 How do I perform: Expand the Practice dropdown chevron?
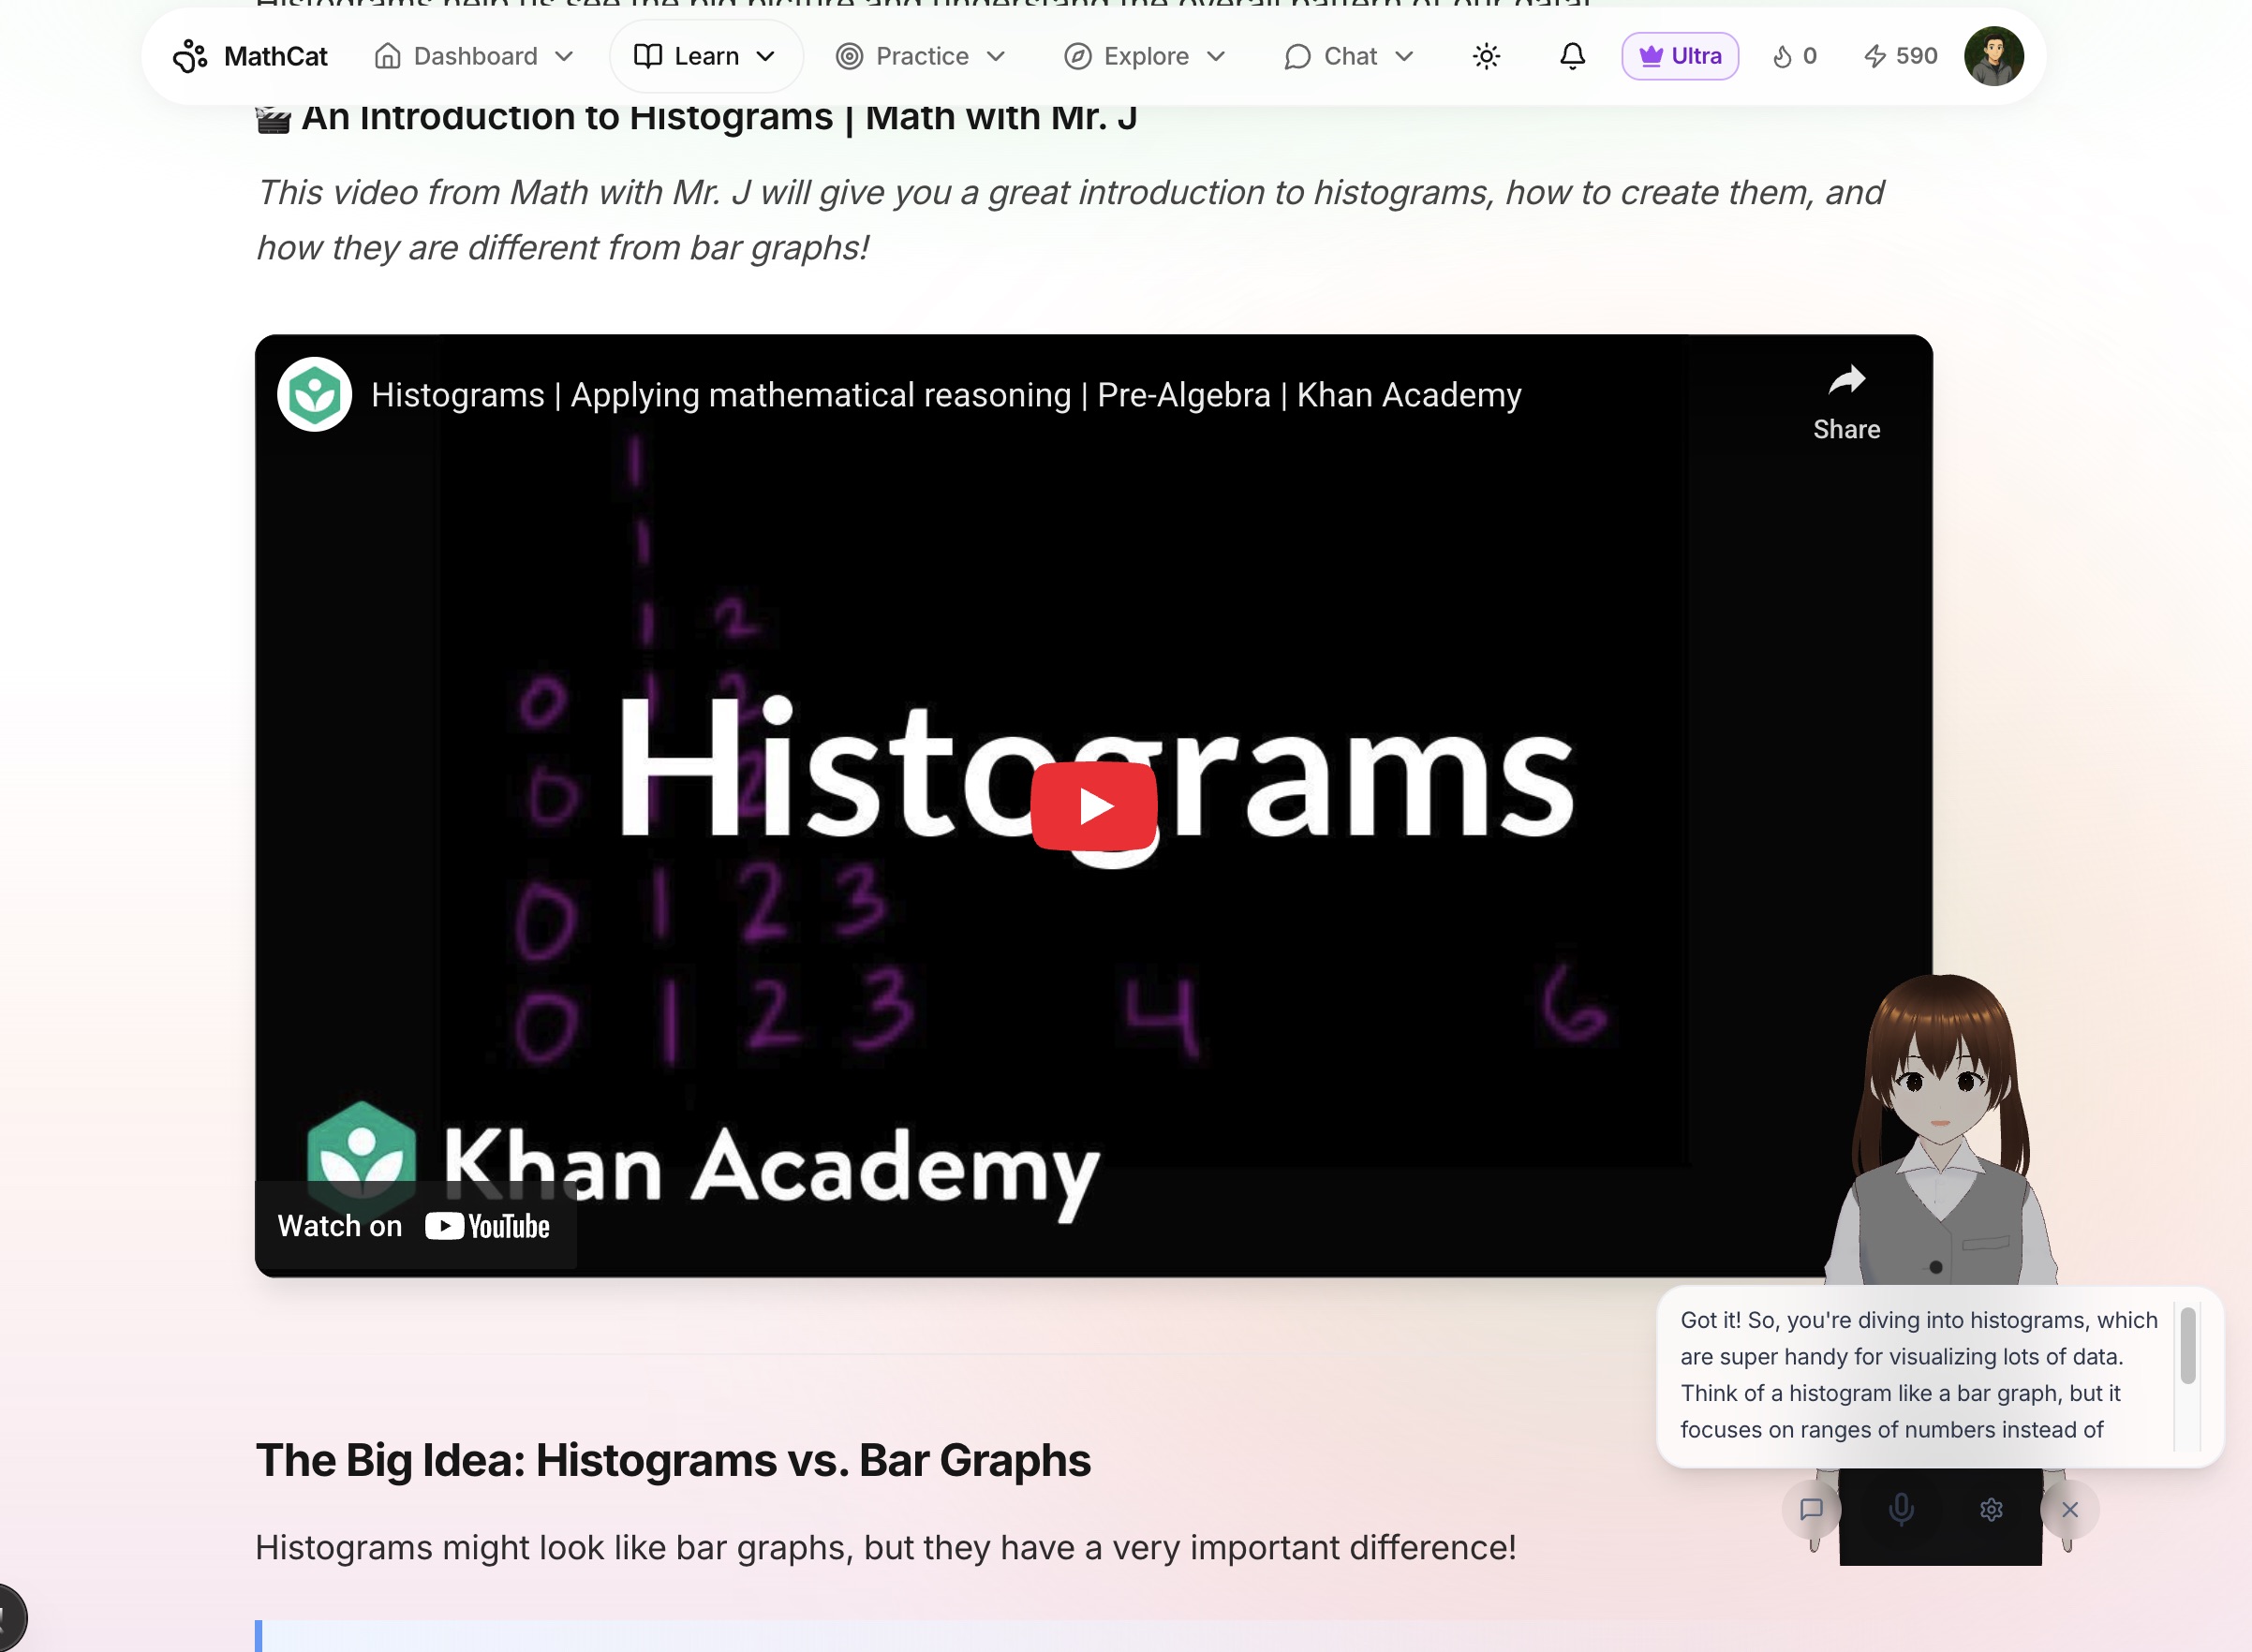pos(995,56)
